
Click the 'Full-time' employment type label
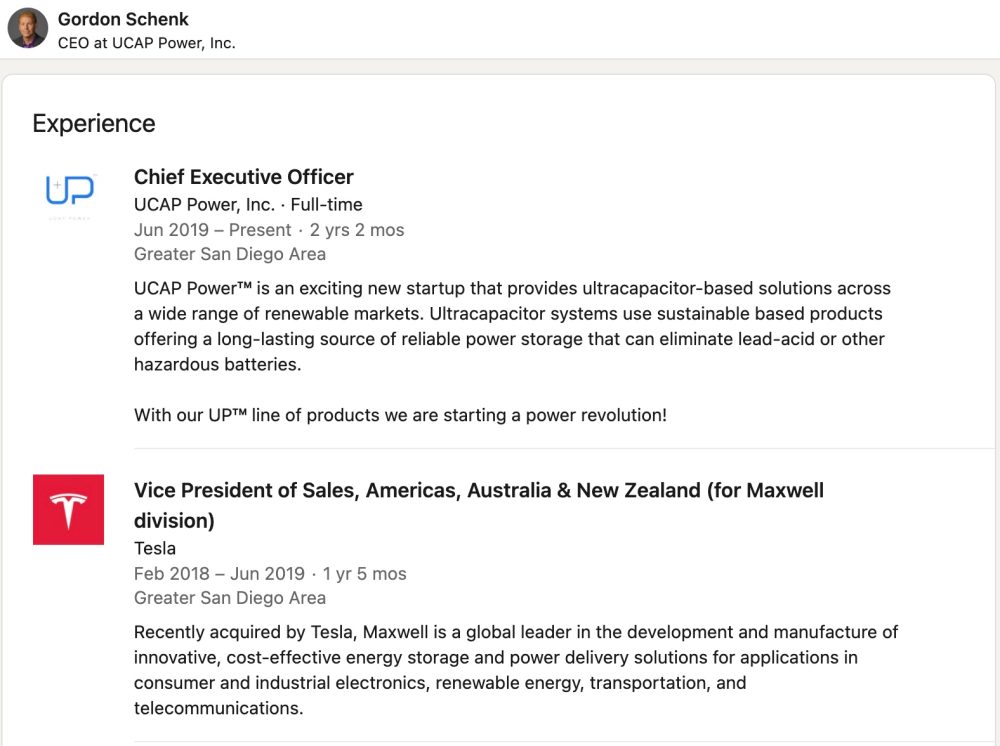327,204
